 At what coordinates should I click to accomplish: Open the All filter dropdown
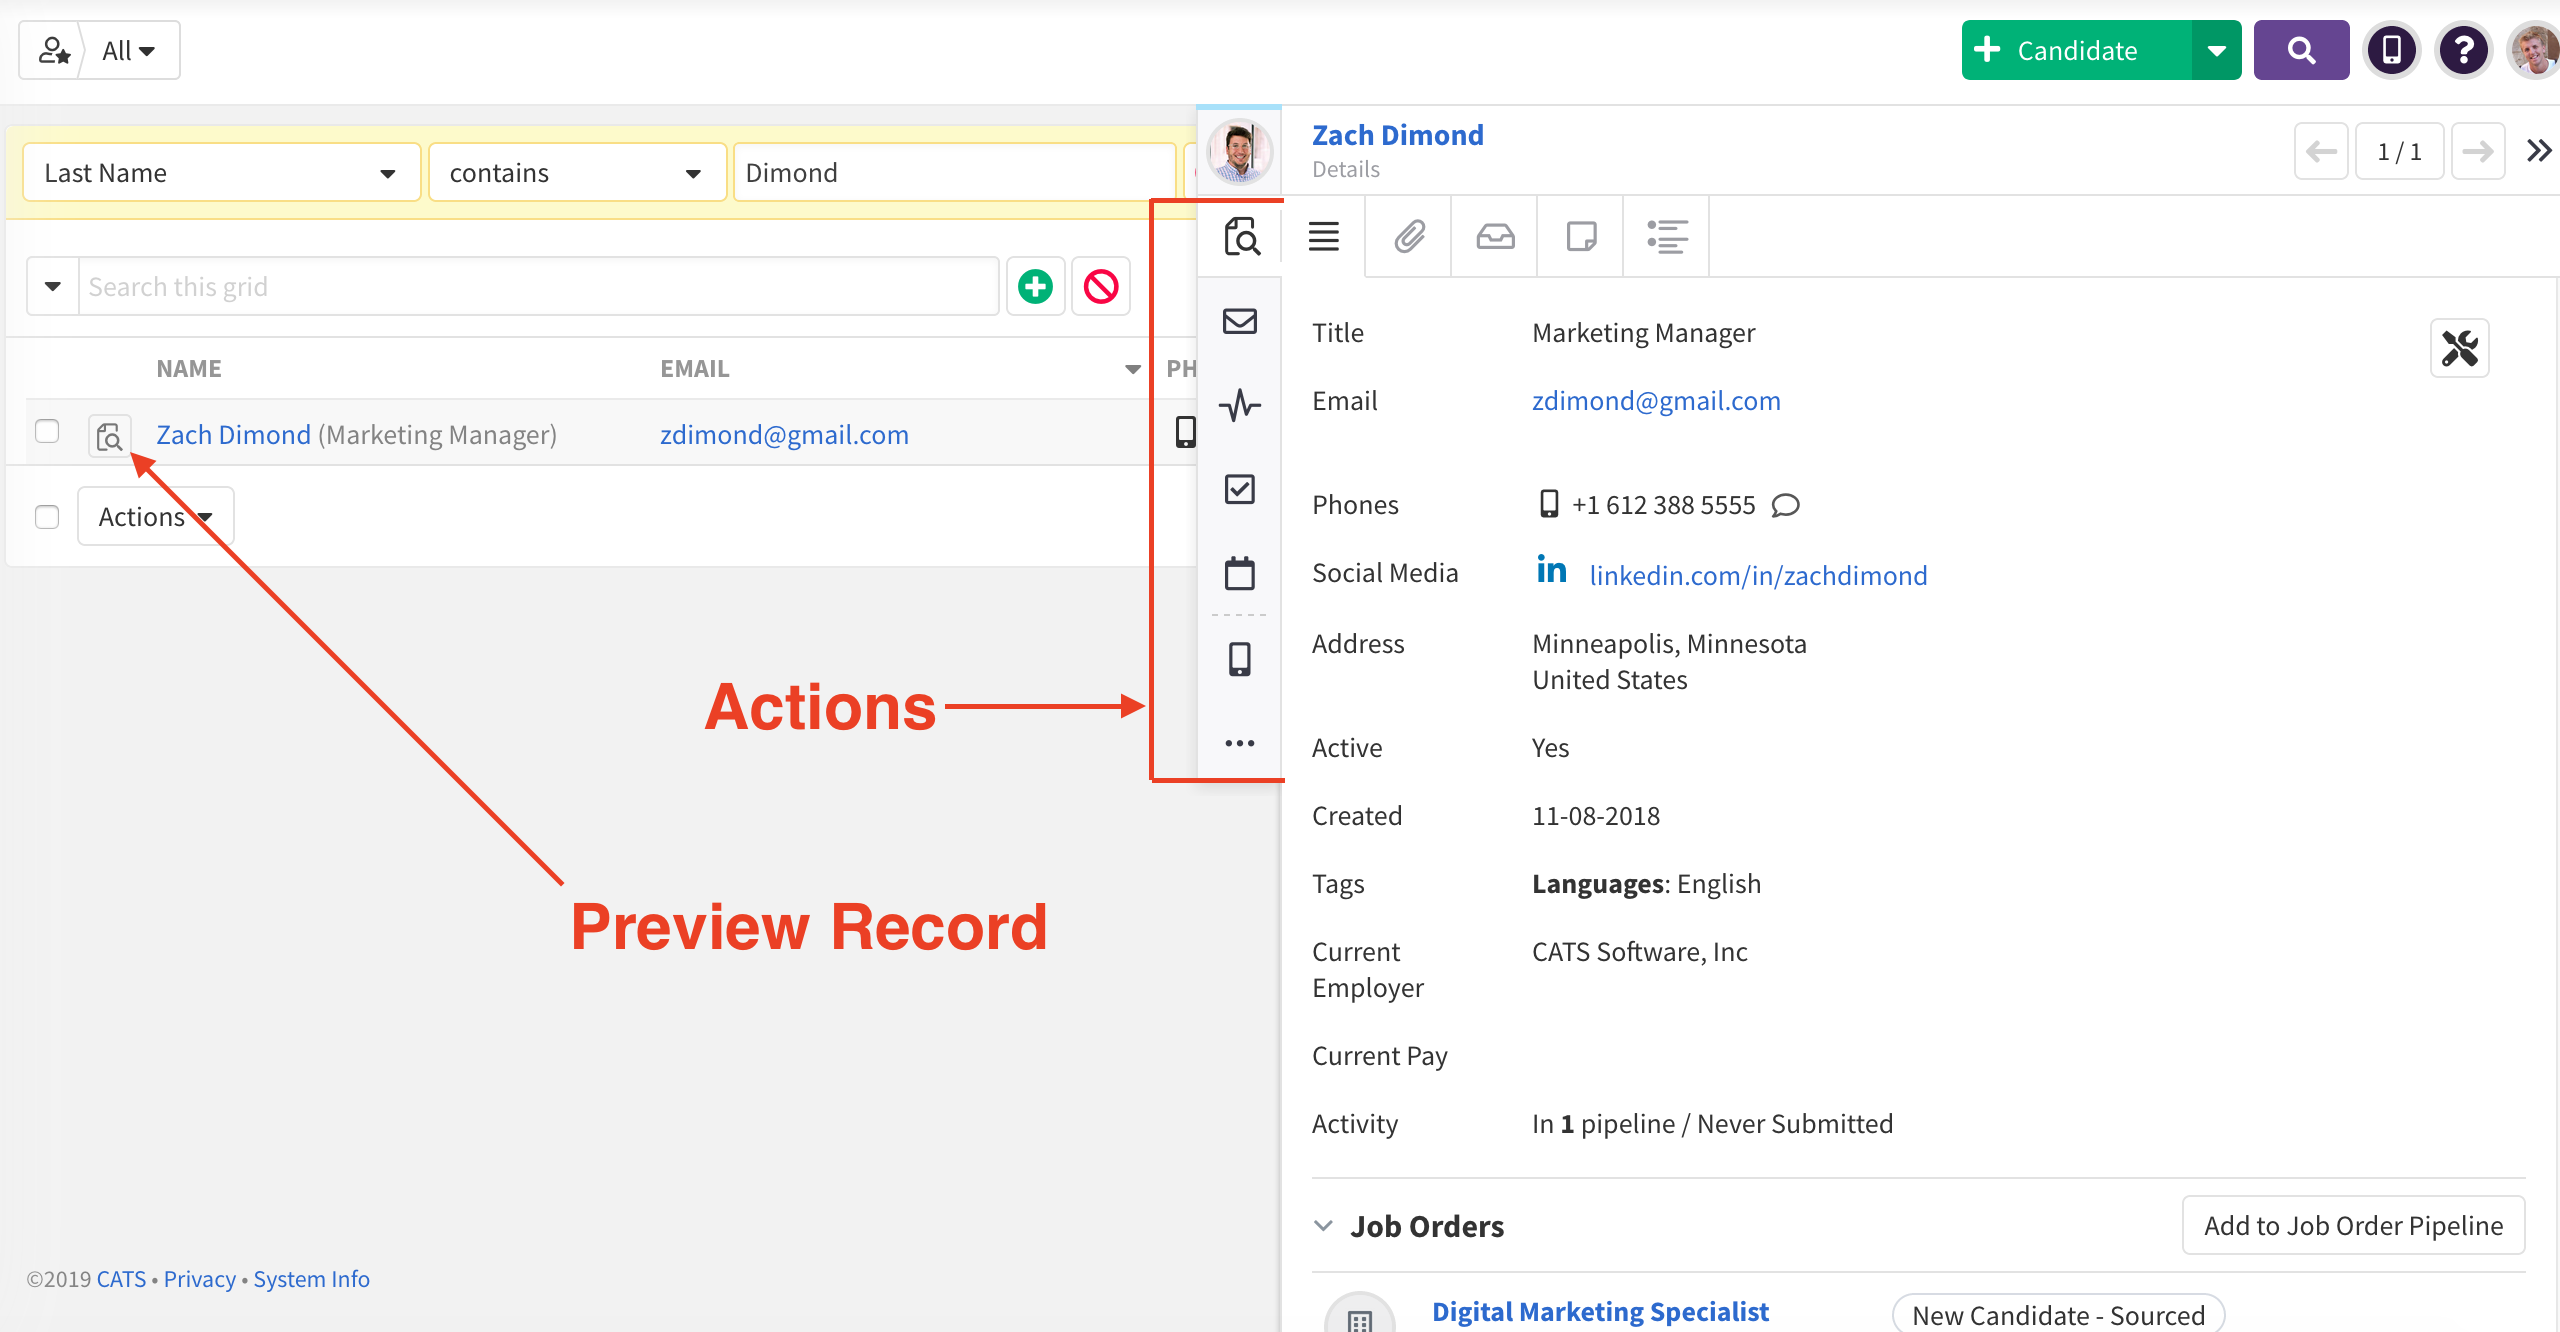(x=128, y=50)
